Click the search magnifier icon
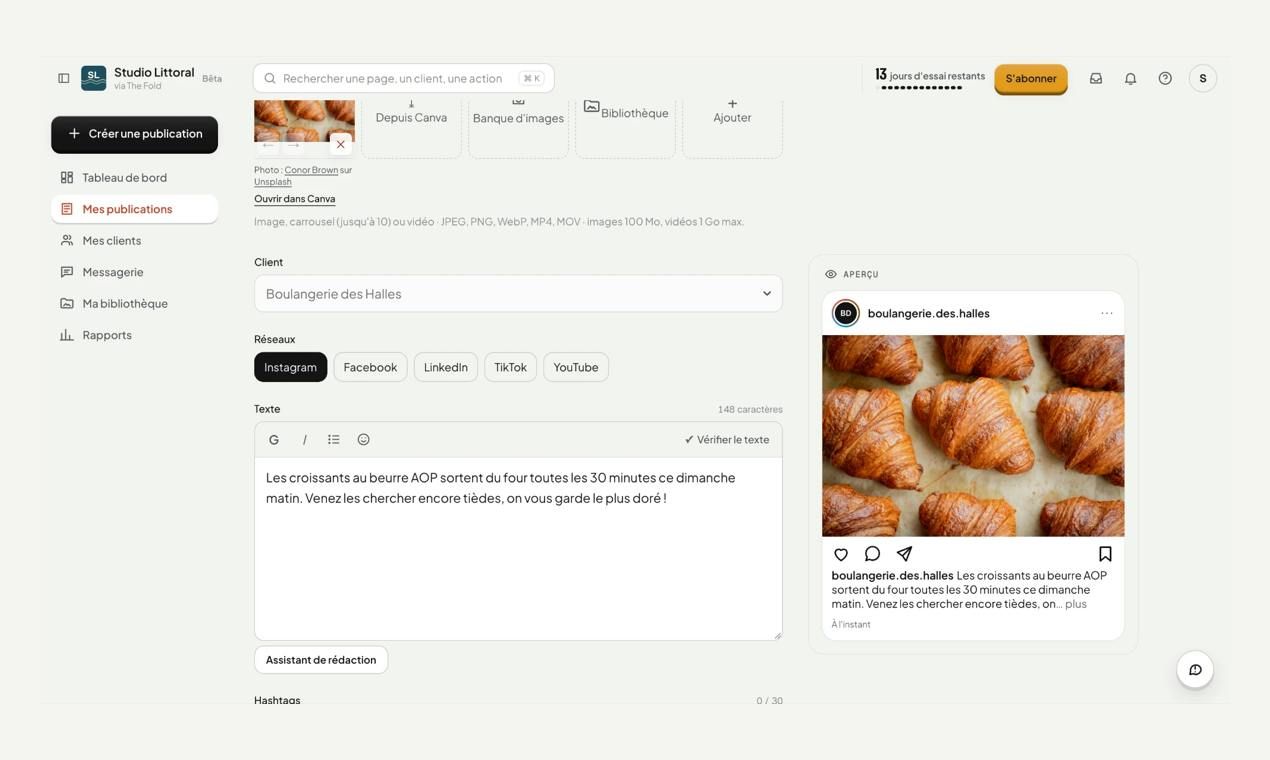 270,78
